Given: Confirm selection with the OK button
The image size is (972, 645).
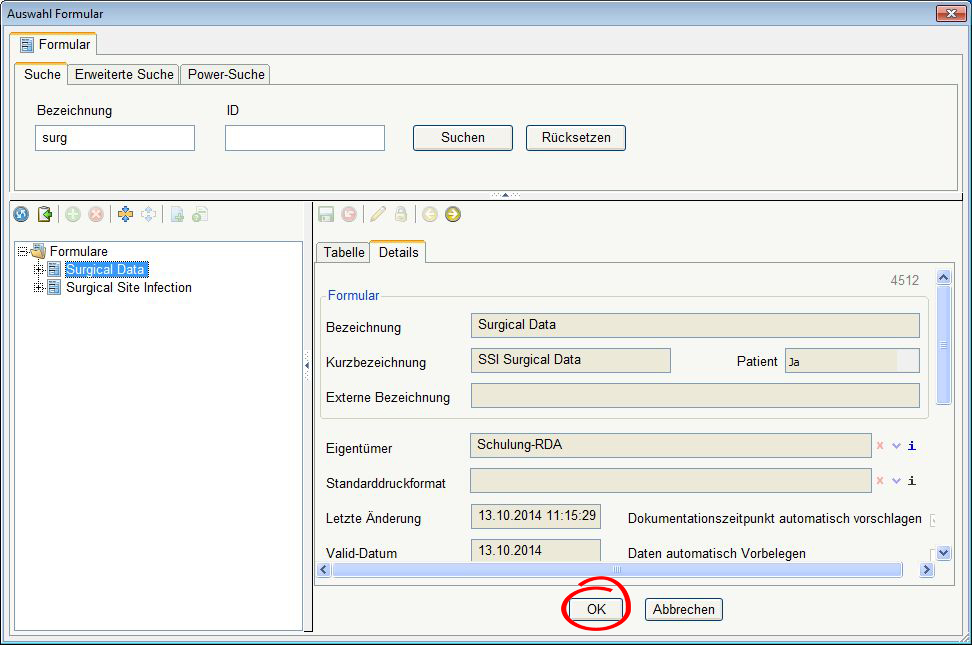Looking at the screenshot, I should pyautogui.click(x=596, y=609).
